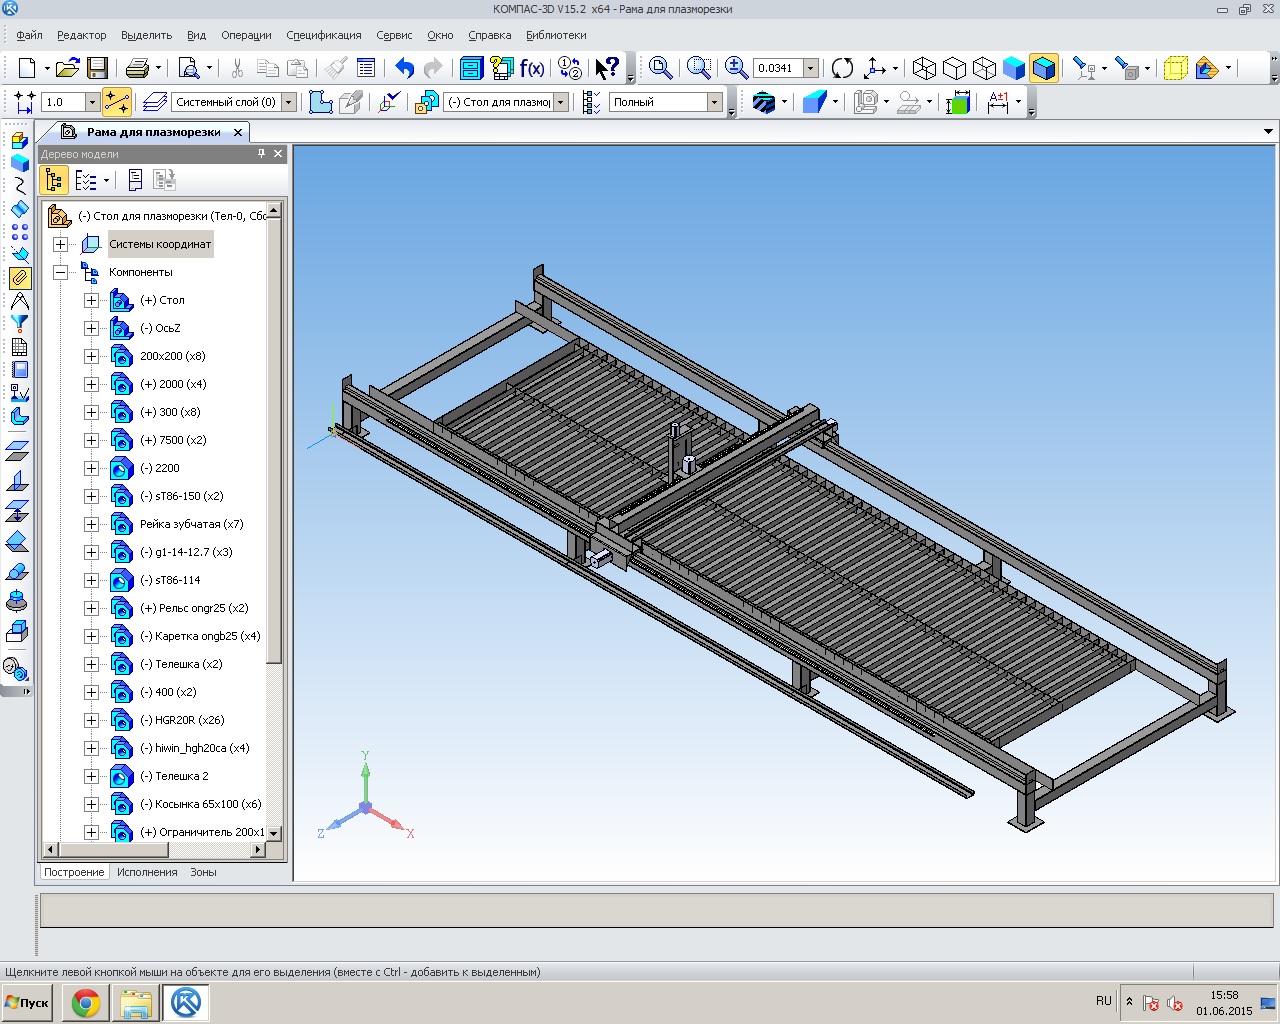This screenshot has width=1280, height=1024.
Task: Click the model tree vertical scrollbar down arrow
Action: (274, 832)
